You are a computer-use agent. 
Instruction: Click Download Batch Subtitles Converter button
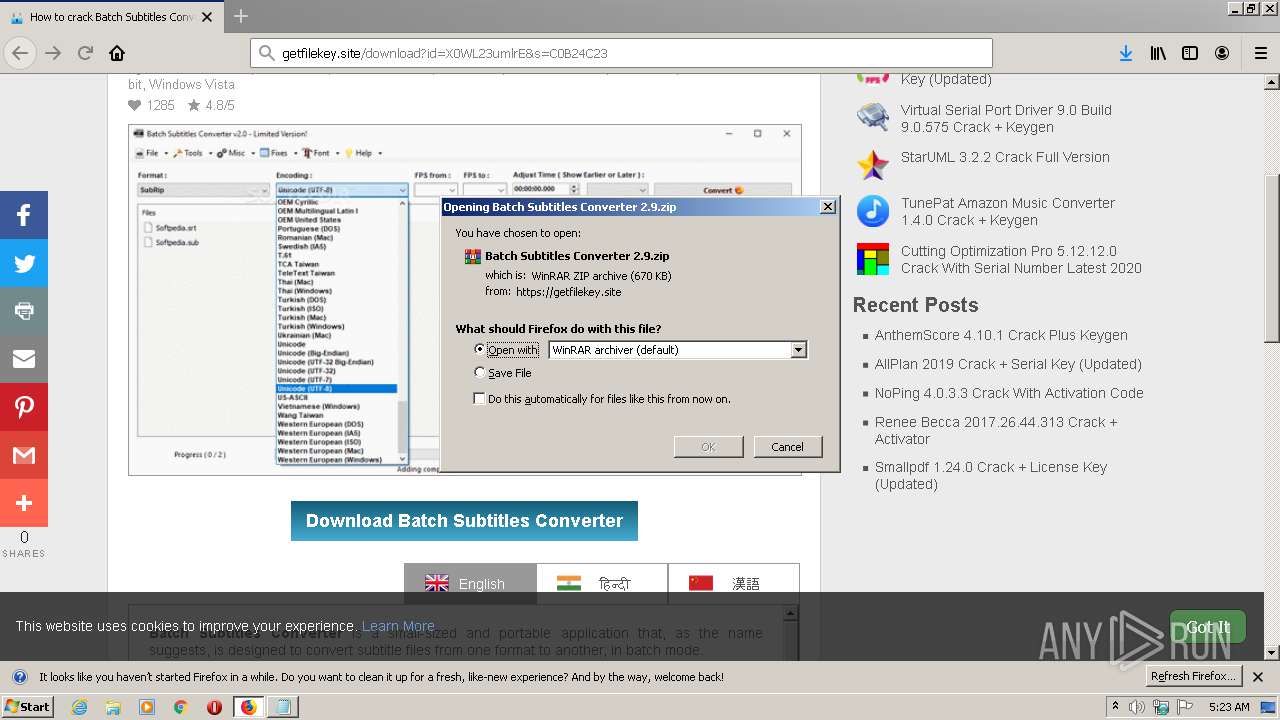[464, 521]
